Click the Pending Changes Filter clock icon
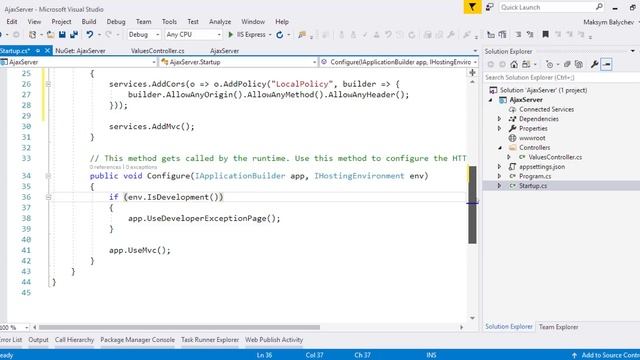The height and width of the screenshot is (360, 640). (x=549, y=64)
